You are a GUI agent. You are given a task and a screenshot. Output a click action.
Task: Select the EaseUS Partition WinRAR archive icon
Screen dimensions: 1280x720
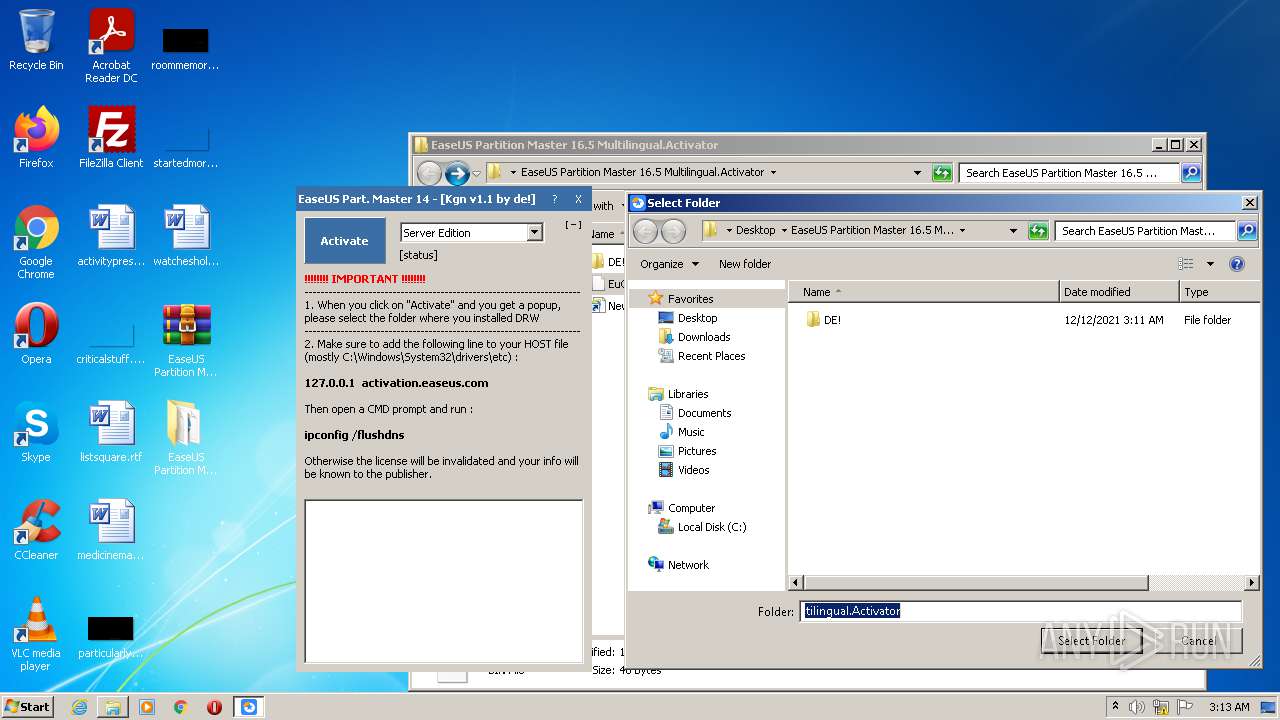[x=186, y=340]
